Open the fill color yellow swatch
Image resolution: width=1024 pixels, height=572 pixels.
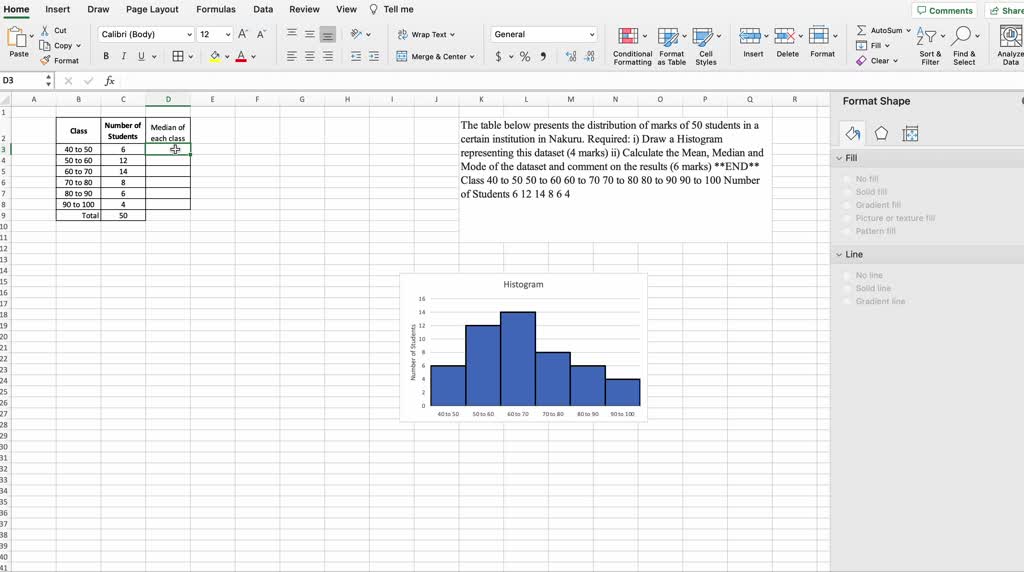[215, 57]
